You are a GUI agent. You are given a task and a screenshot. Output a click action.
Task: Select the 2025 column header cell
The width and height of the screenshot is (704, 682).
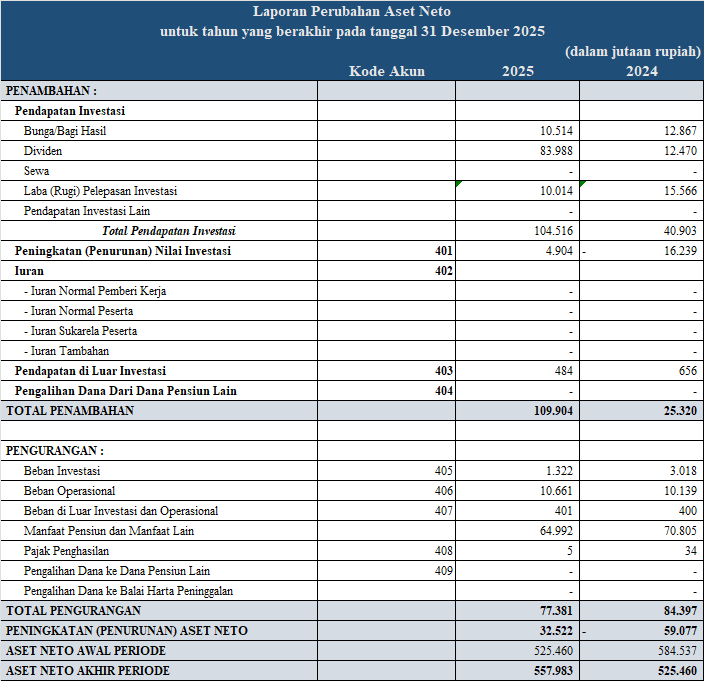[517, 71]
